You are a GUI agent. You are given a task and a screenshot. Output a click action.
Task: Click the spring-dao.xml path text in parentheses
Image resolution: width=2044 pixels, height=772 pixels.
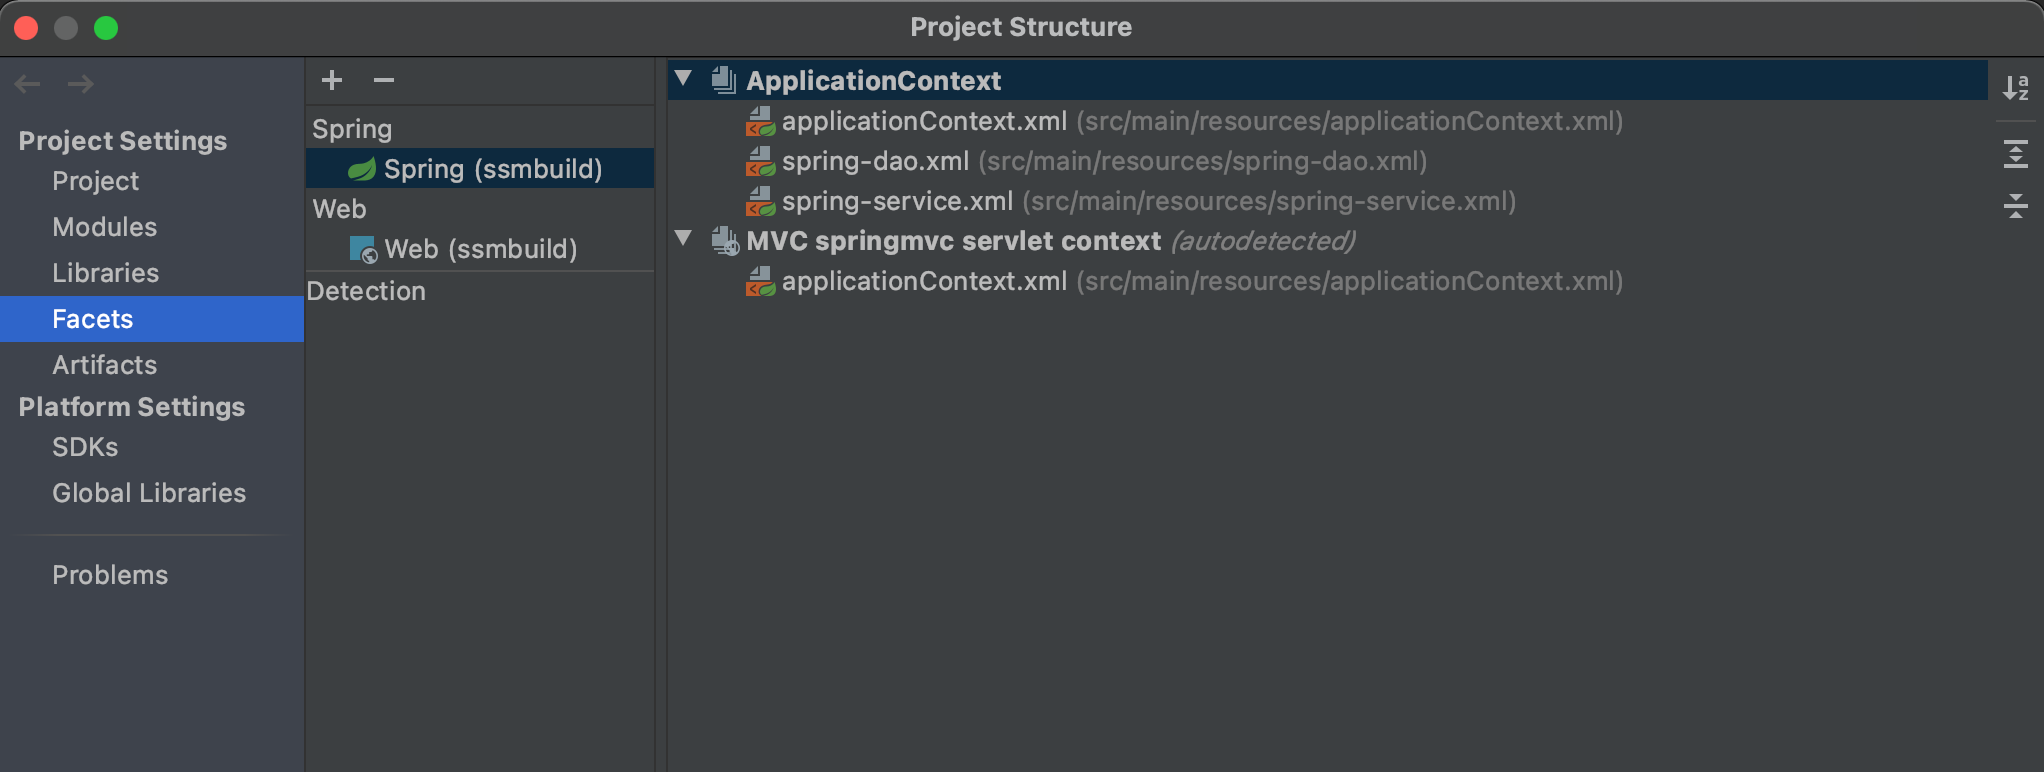(1203, 161)
